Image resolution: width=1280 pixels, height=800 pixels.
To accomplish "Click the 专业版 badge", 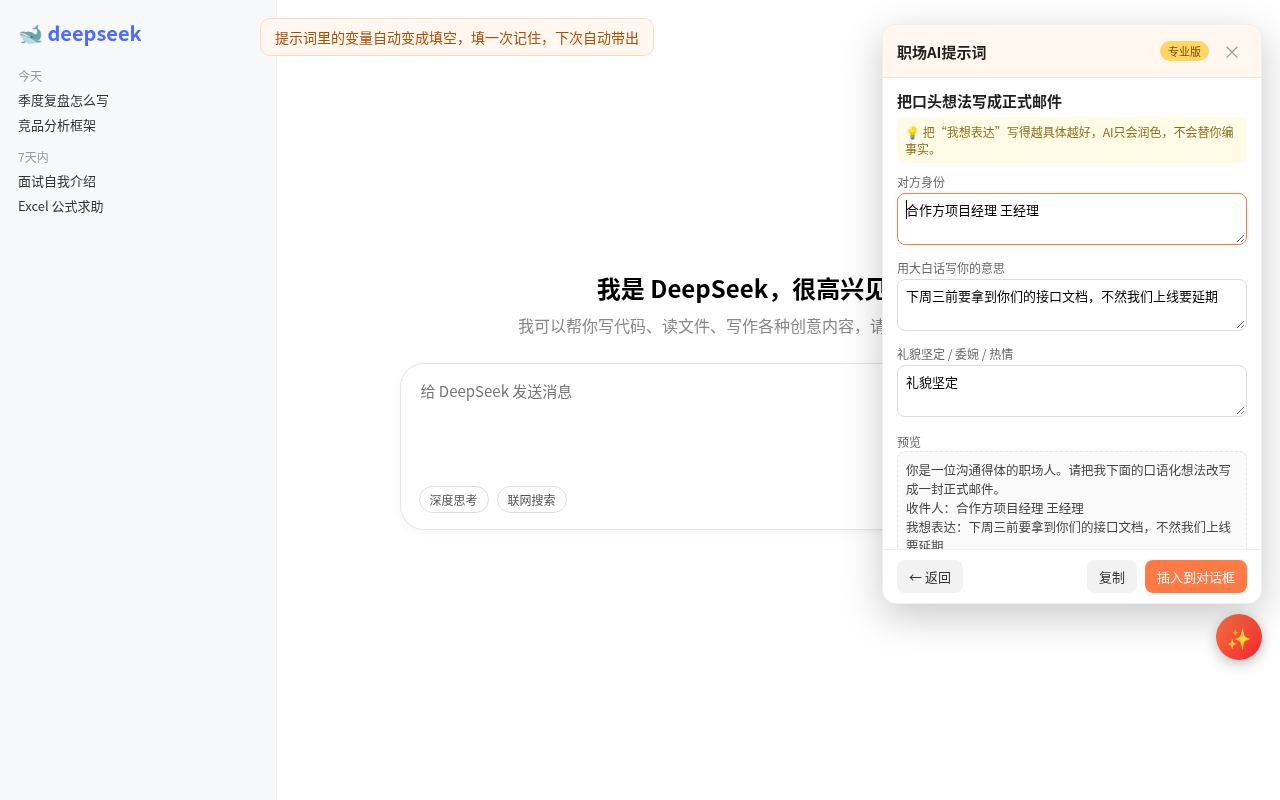I will [1184, 51].
